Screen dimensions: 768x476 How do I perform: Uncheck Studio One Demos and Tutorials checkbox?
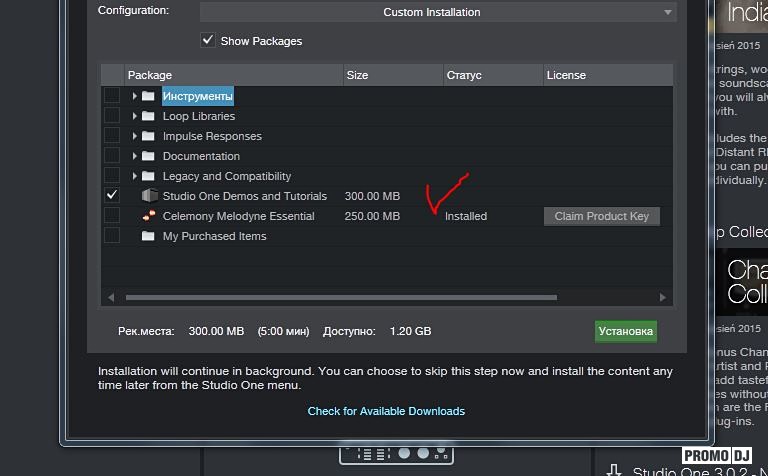112,195
